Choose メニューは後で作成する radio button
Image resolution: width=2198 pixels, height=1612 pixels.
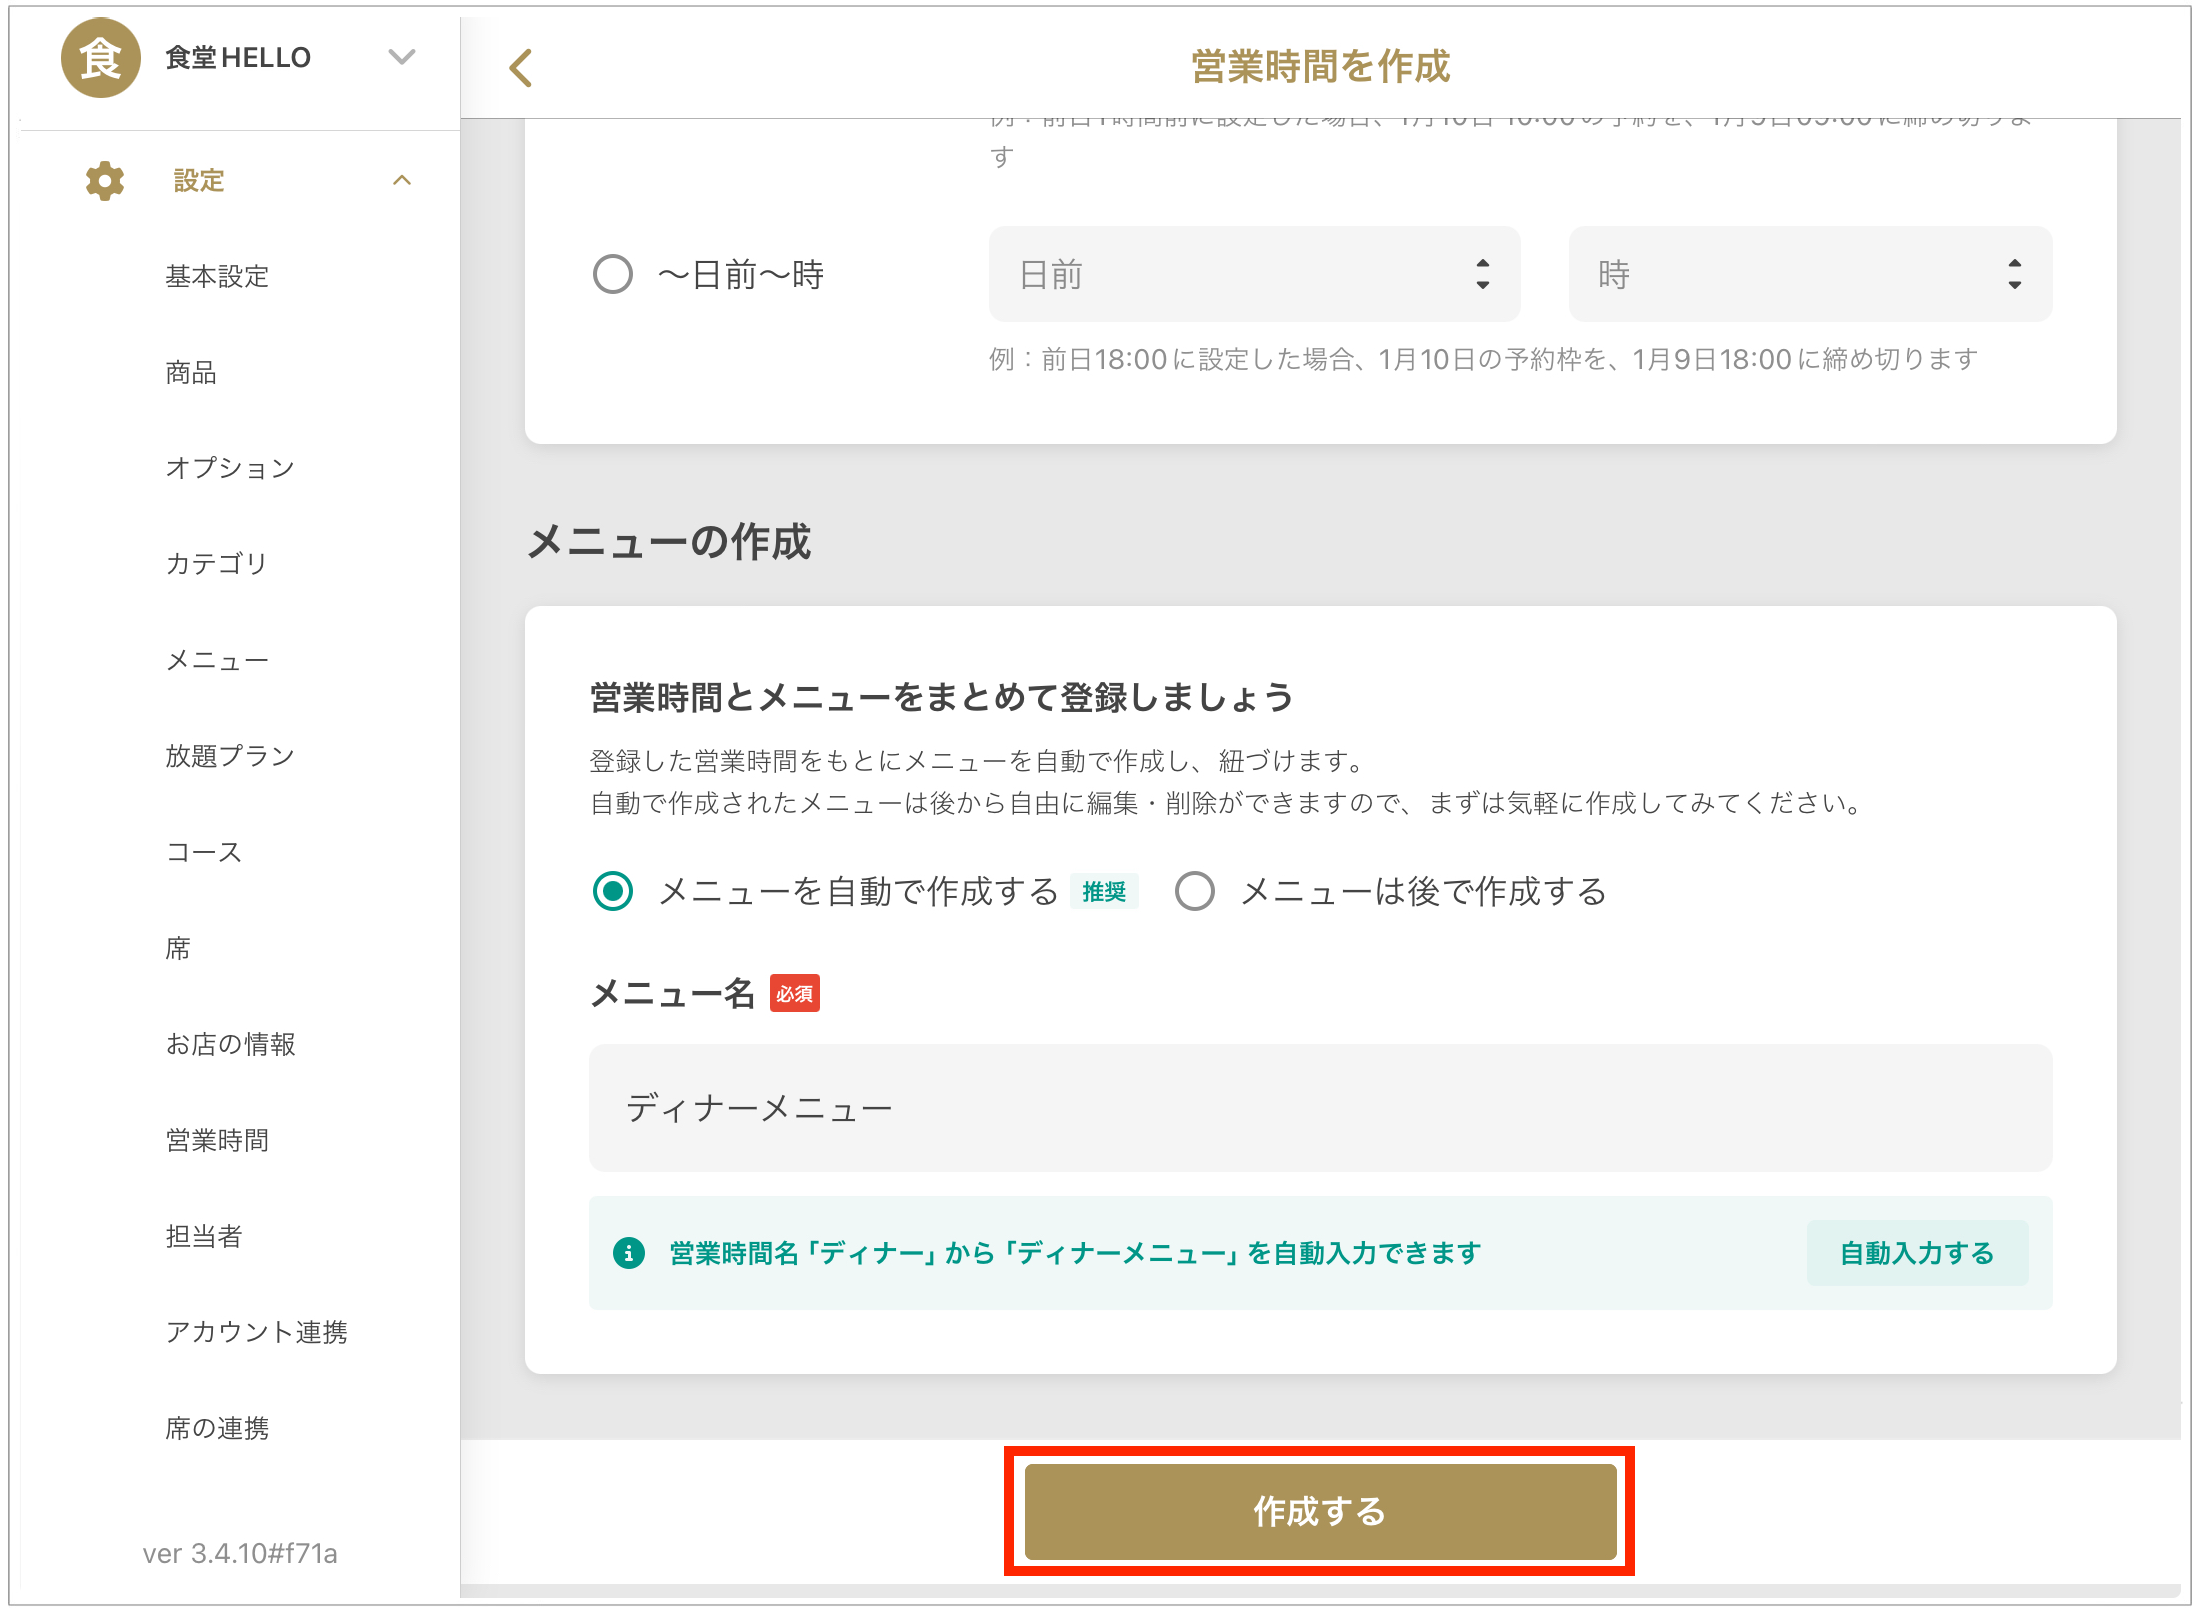[1195, 891]
